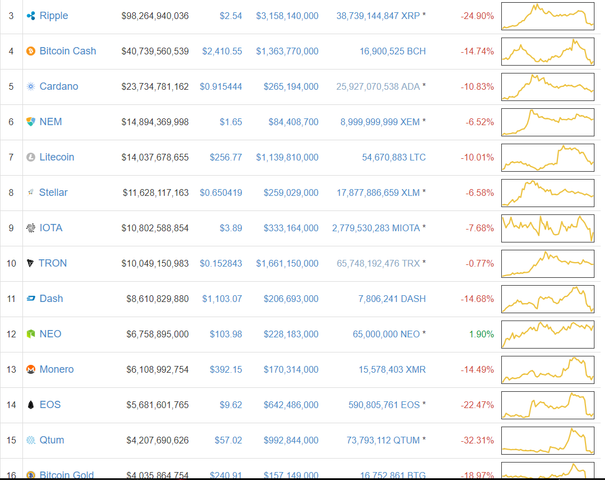Click the Qtum logo icon
This screenshot has width=605, height=480.
click(30, 440)
